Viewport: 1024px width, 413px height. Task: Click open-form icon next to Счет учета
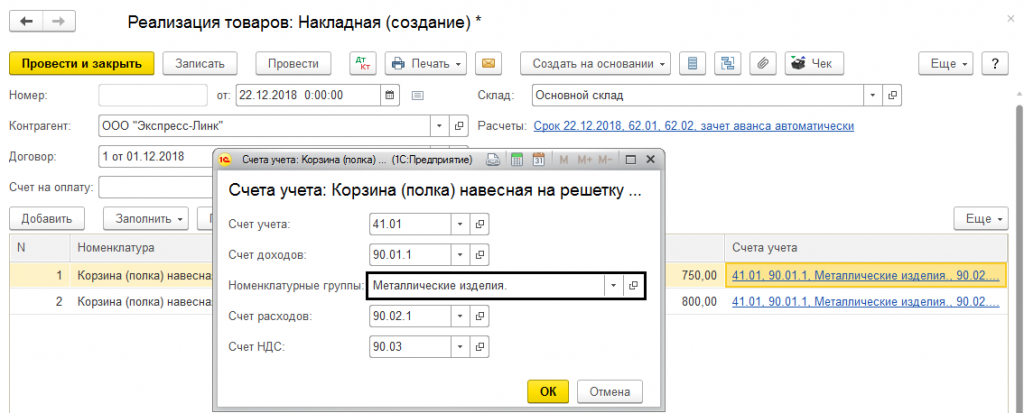click(x=479, y=223)
